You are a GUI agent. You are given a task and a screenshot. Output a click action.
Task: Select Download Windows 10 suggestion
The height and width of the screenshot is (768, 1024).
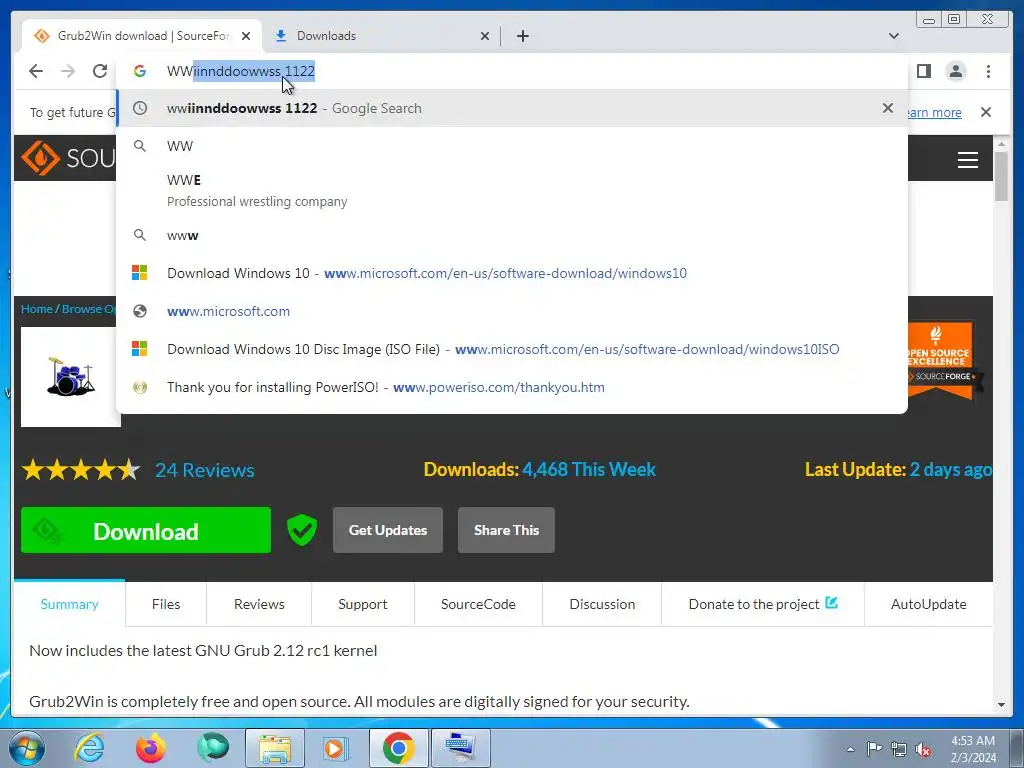coord(511,273)
